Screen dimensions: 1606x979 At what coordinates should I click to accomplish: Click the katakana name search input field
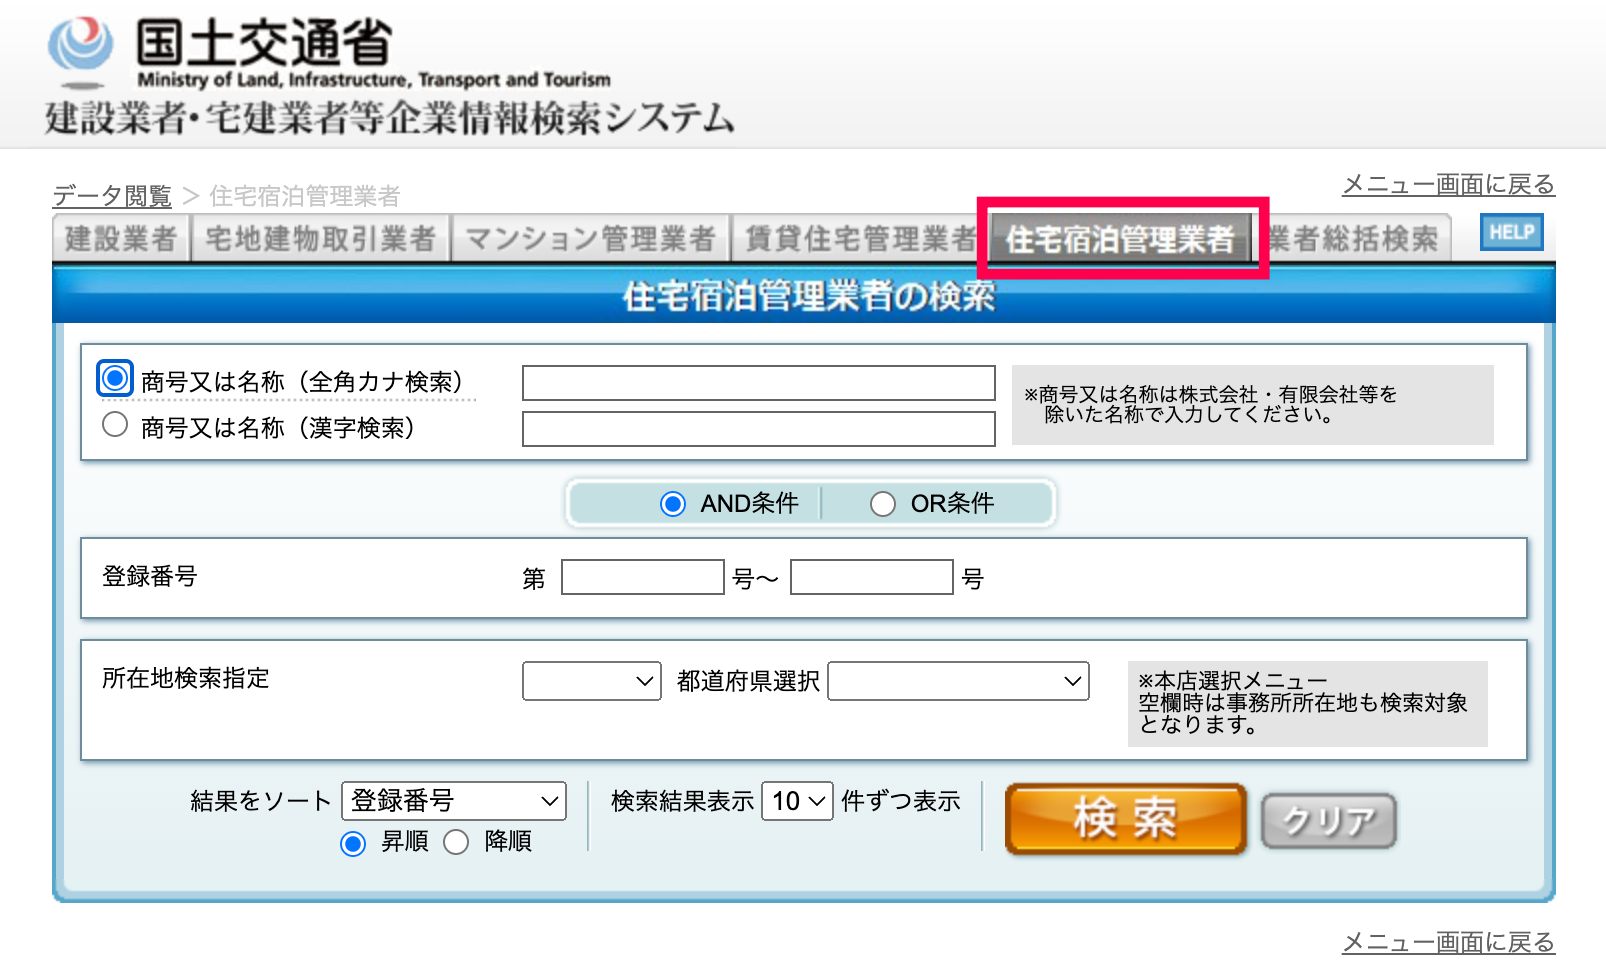click(x=758, y=383)
